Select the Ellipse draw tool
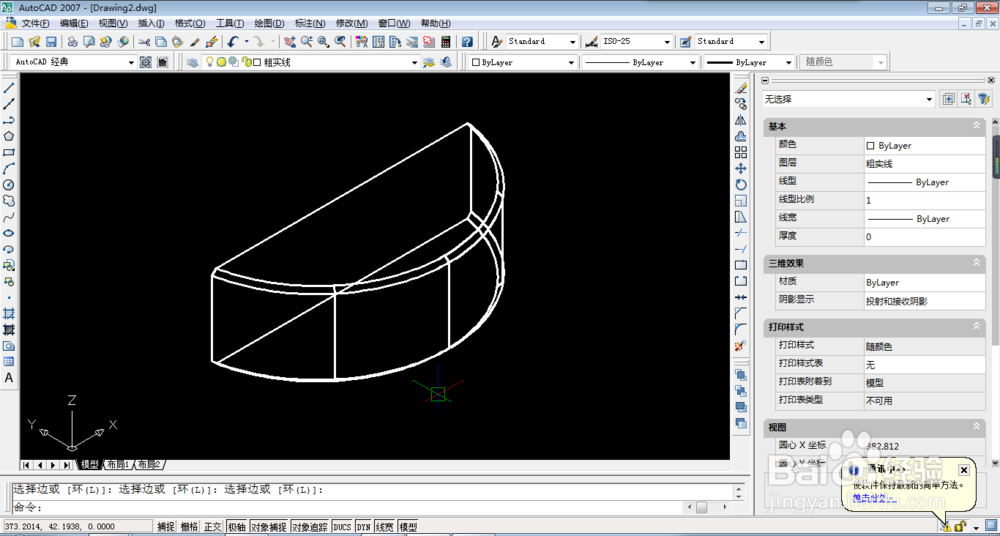Screen dimensions: 1000x536 (9, 233)
